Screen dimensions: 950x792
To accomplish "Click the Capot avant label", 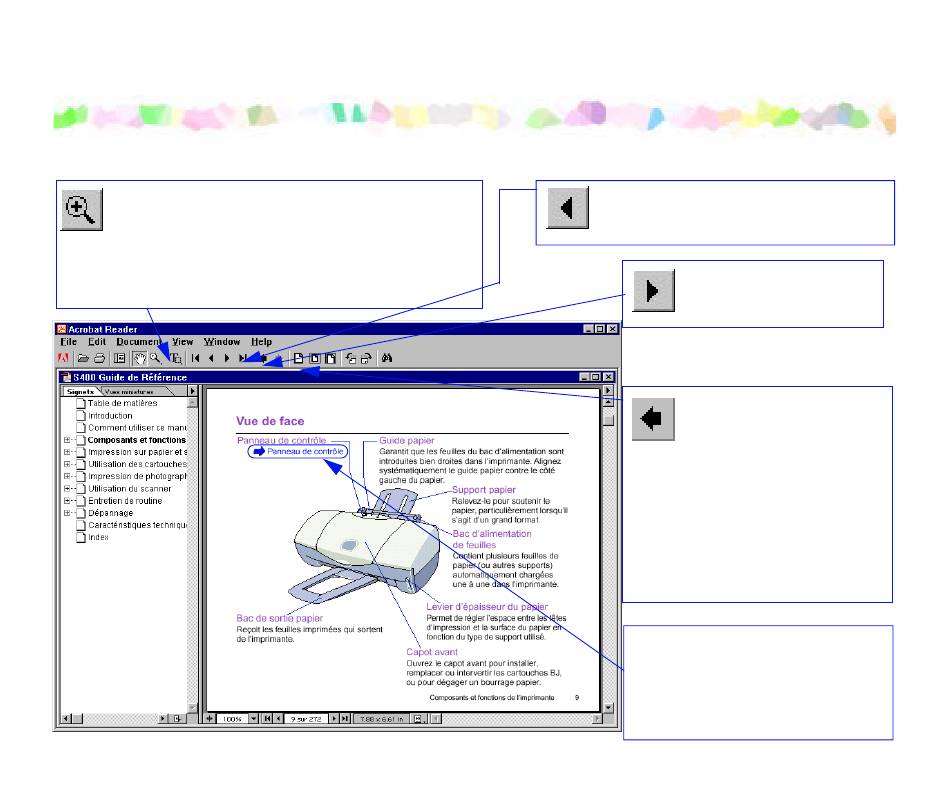I will point(432,652).
